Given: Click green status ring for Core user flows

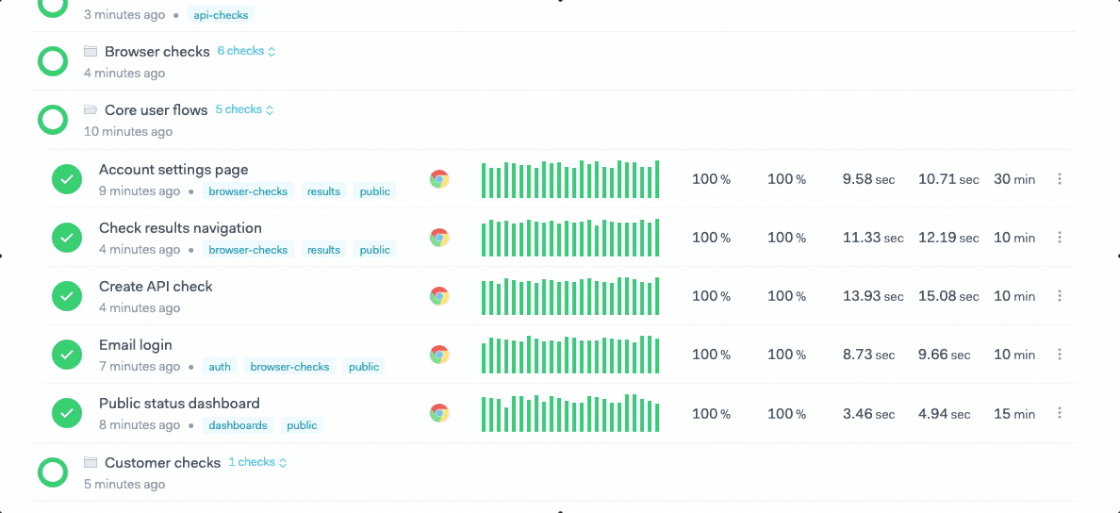Looking at the screenshot, I should point(52,120).
